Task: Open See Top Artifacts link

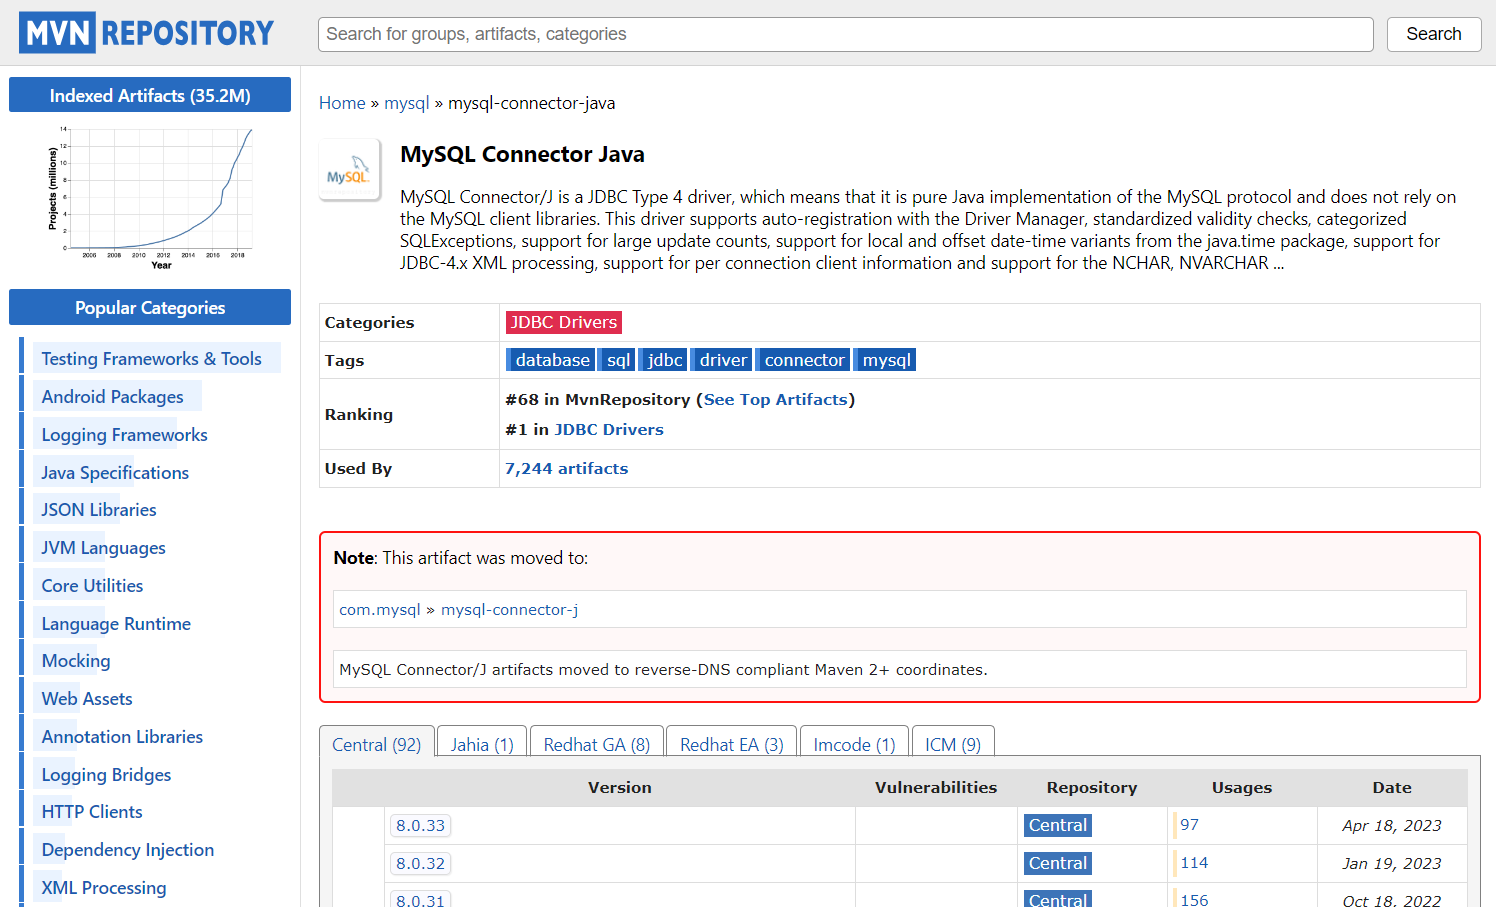Action: click(775, 399)
